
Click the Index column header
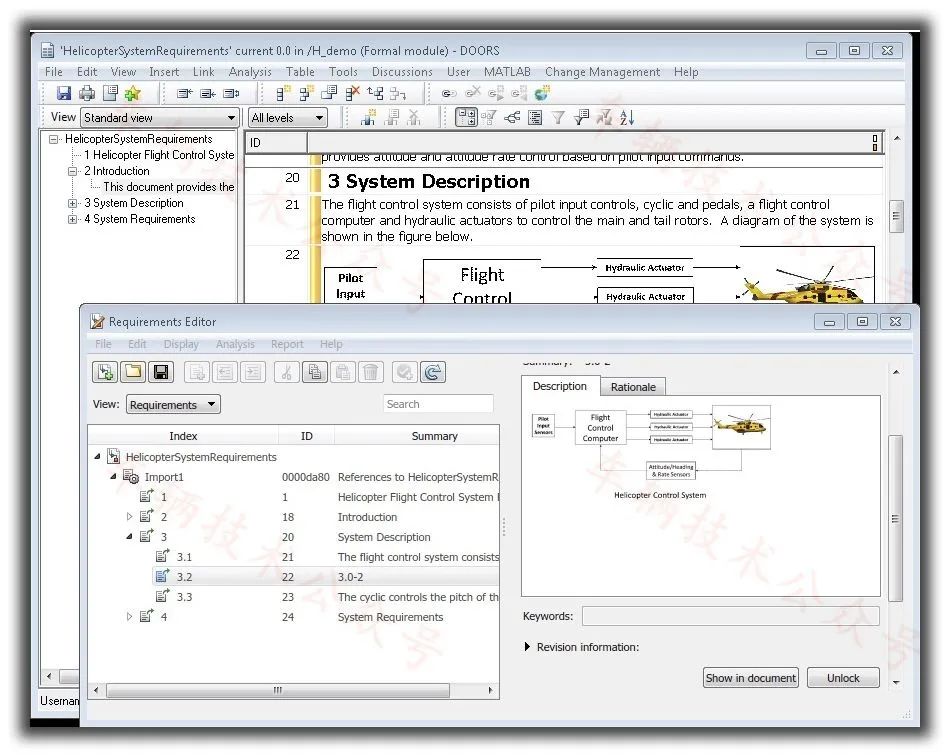pyautogui.click(x=183, y=436)
